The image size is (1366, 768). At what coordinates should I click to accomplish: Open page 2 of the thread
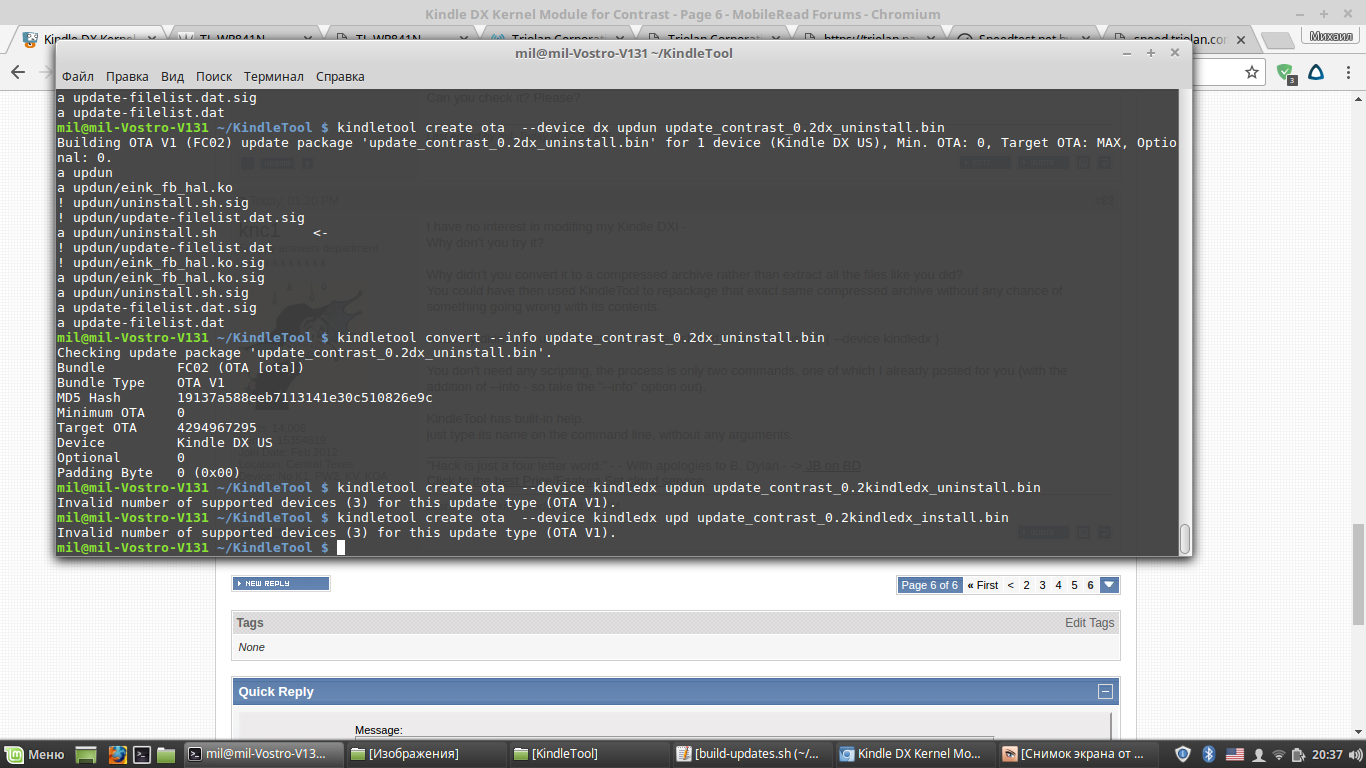pyautogui.click(x=1026, y=585)
